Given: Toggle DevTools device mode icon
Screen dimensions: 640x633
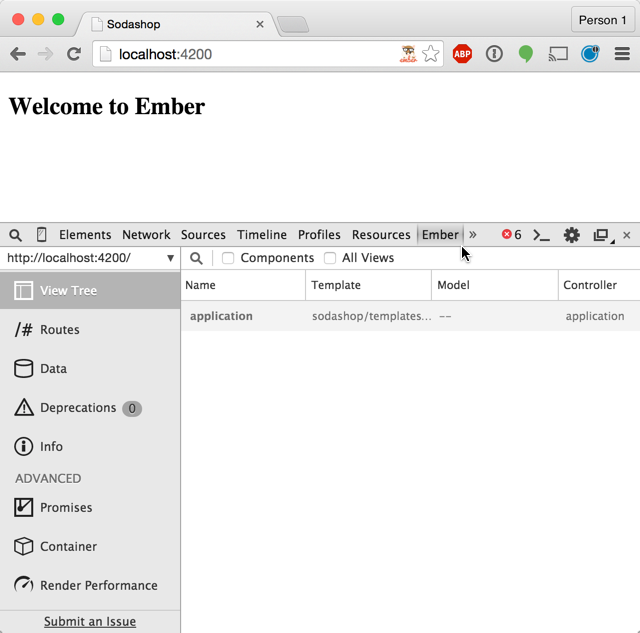Looking at the screenshot, I should pos(41,235).
